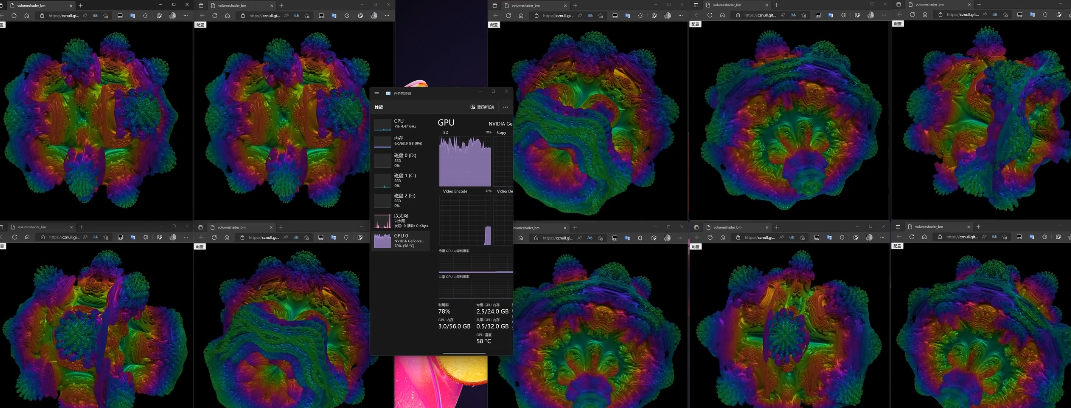Image resolution: width=1071 pixels, height=408 pixels.
Task: Open new tab in top-left browser window
Action: (x=81, y=5)
